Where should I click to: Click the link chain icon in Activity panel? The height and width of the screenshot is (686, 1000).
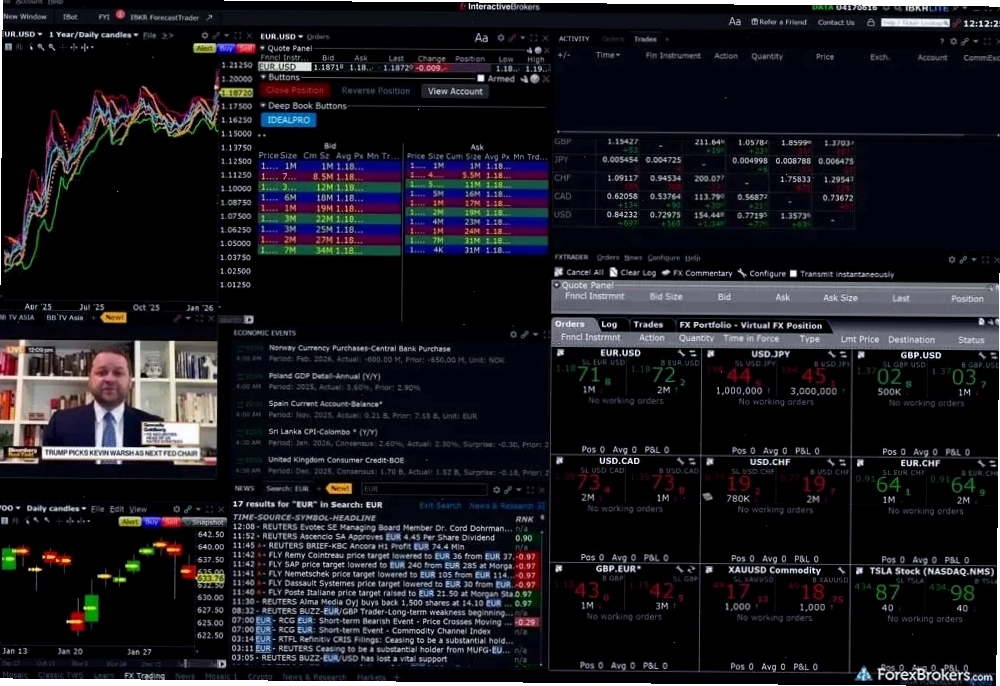tap(965, 41)
